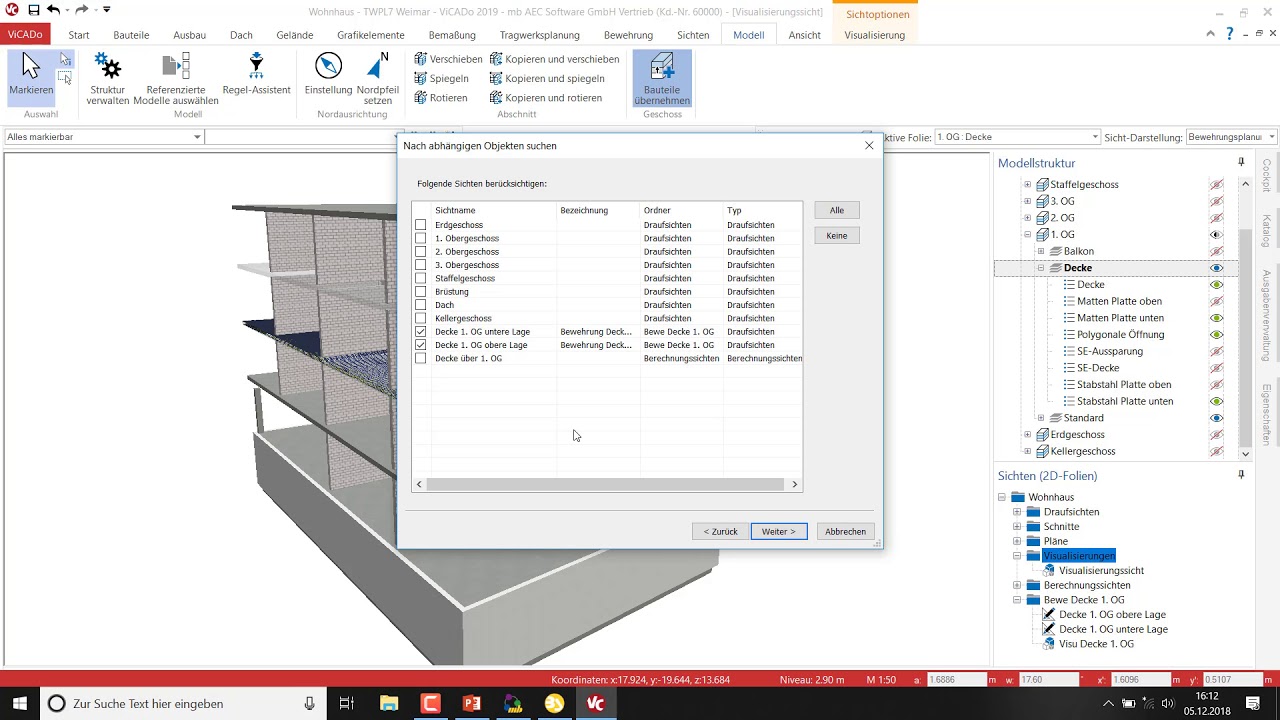Check the 1. Obergeschoss checkbox
The image size is (1280, 720).
coord(421,238)
